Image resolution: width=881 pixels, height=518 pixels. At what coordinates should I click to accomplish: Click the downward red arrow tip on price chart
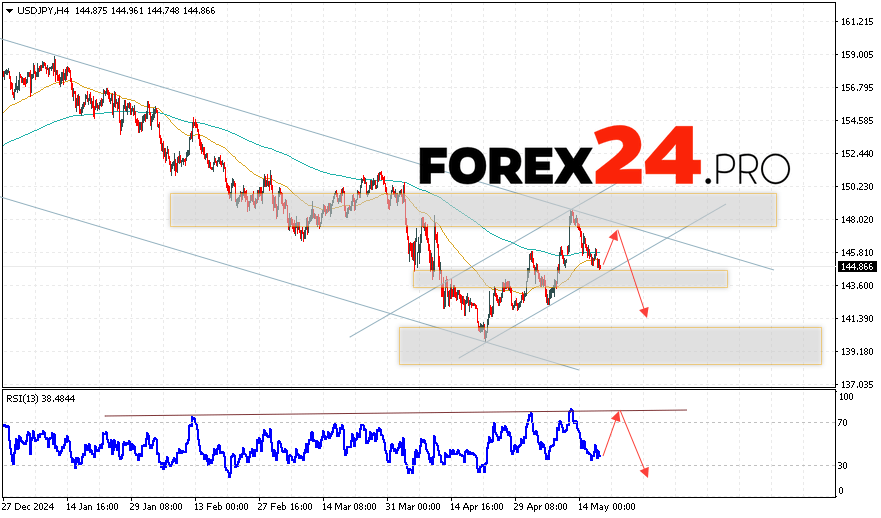646,315
